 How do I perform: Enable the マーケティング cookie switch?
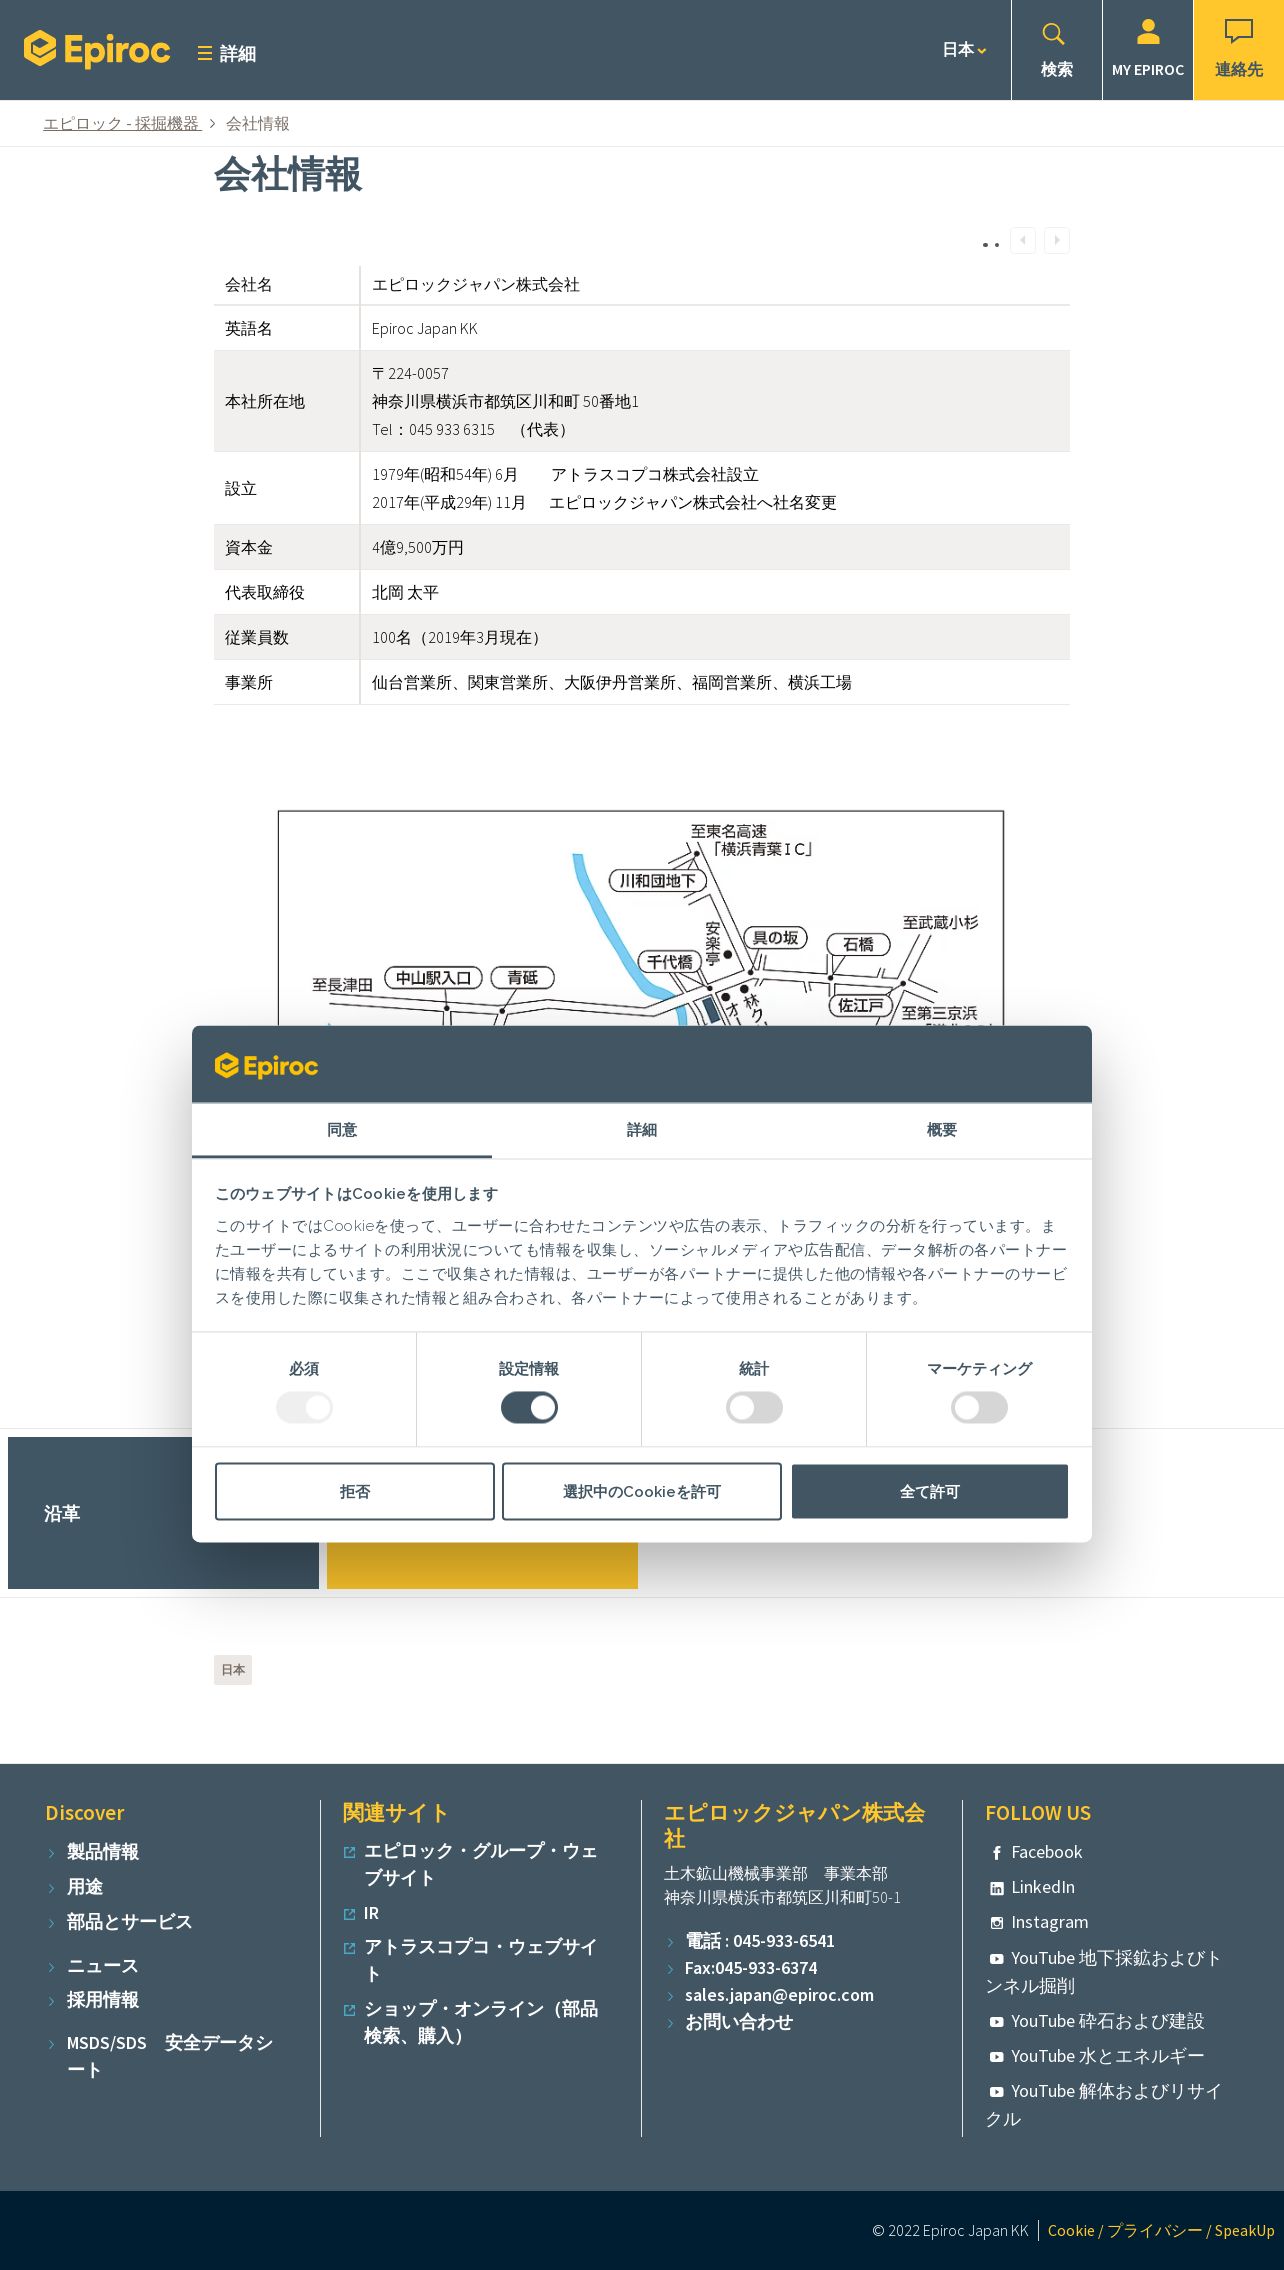(x=979, y=1408)
